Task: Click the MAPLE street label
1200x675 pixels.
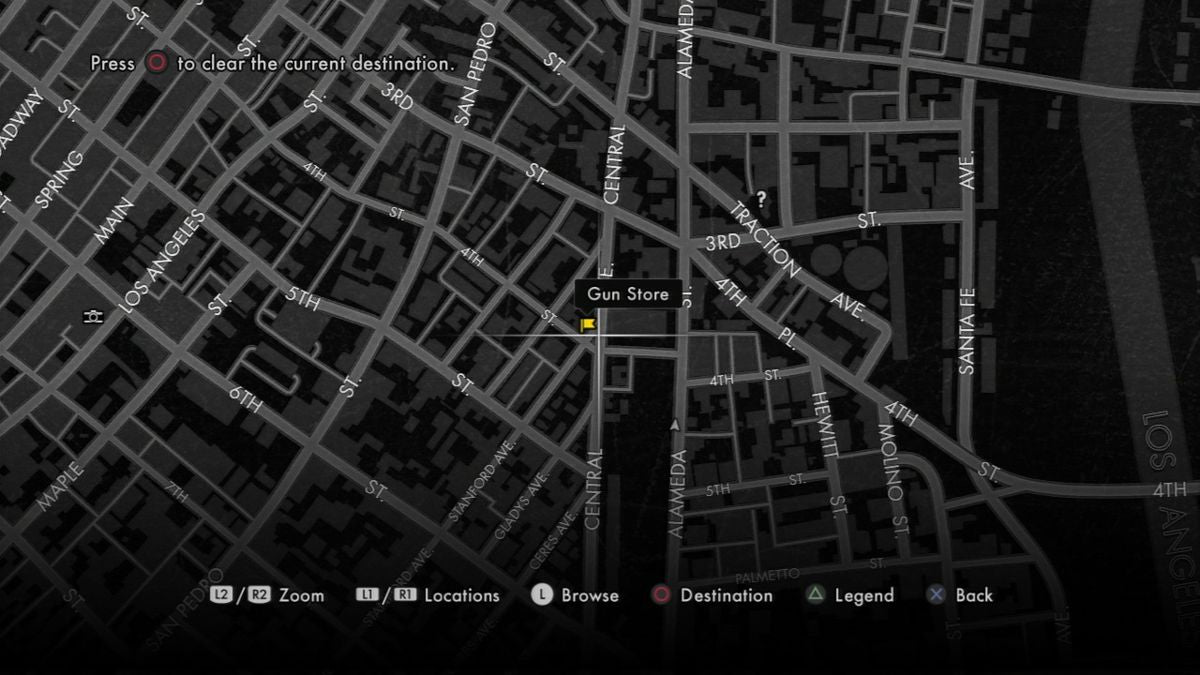Action: click(61, 485)
